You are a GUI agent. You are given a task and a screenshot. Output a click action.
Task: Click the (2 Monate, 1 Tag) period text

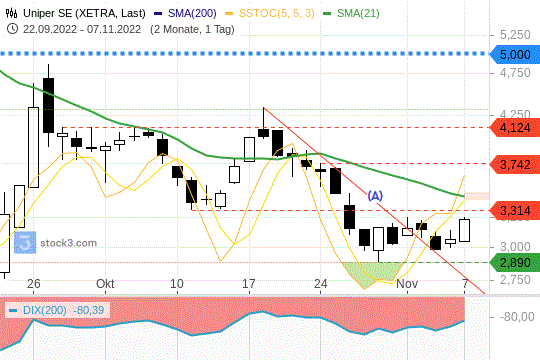click(x=192, y=29)
